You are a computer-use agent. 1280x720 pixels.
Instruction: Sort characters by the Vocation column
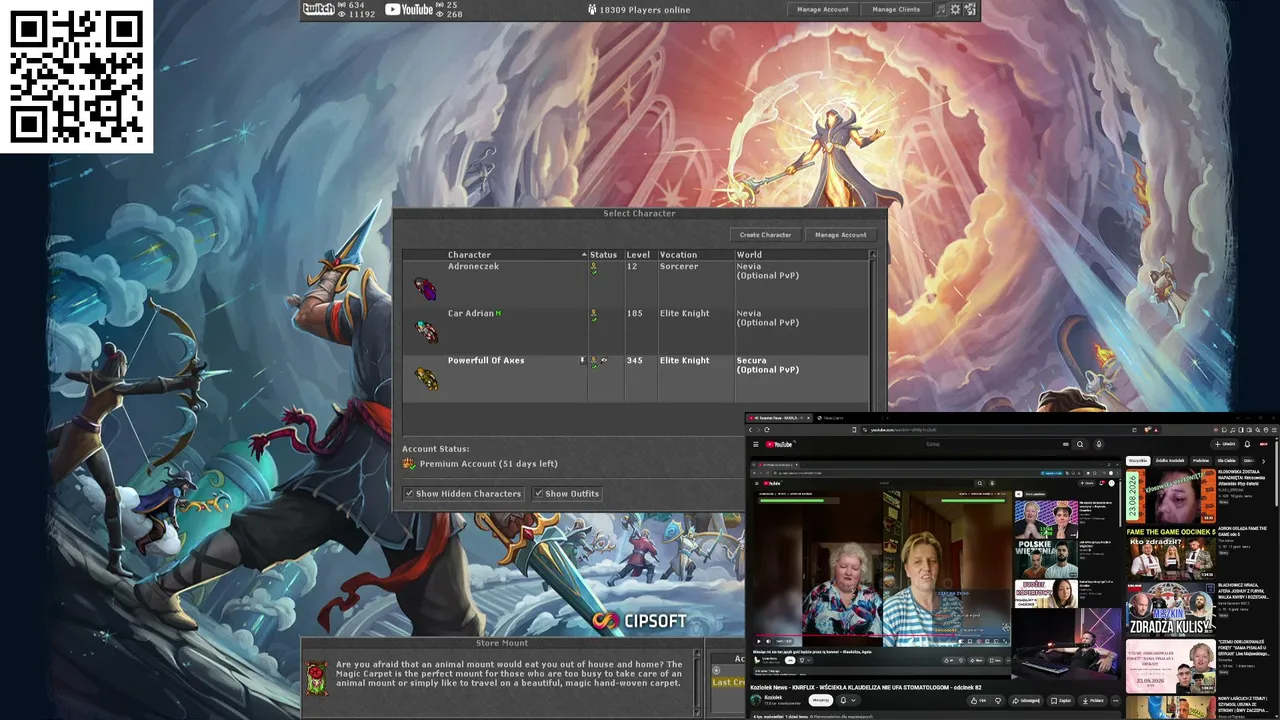coord(696,255)
